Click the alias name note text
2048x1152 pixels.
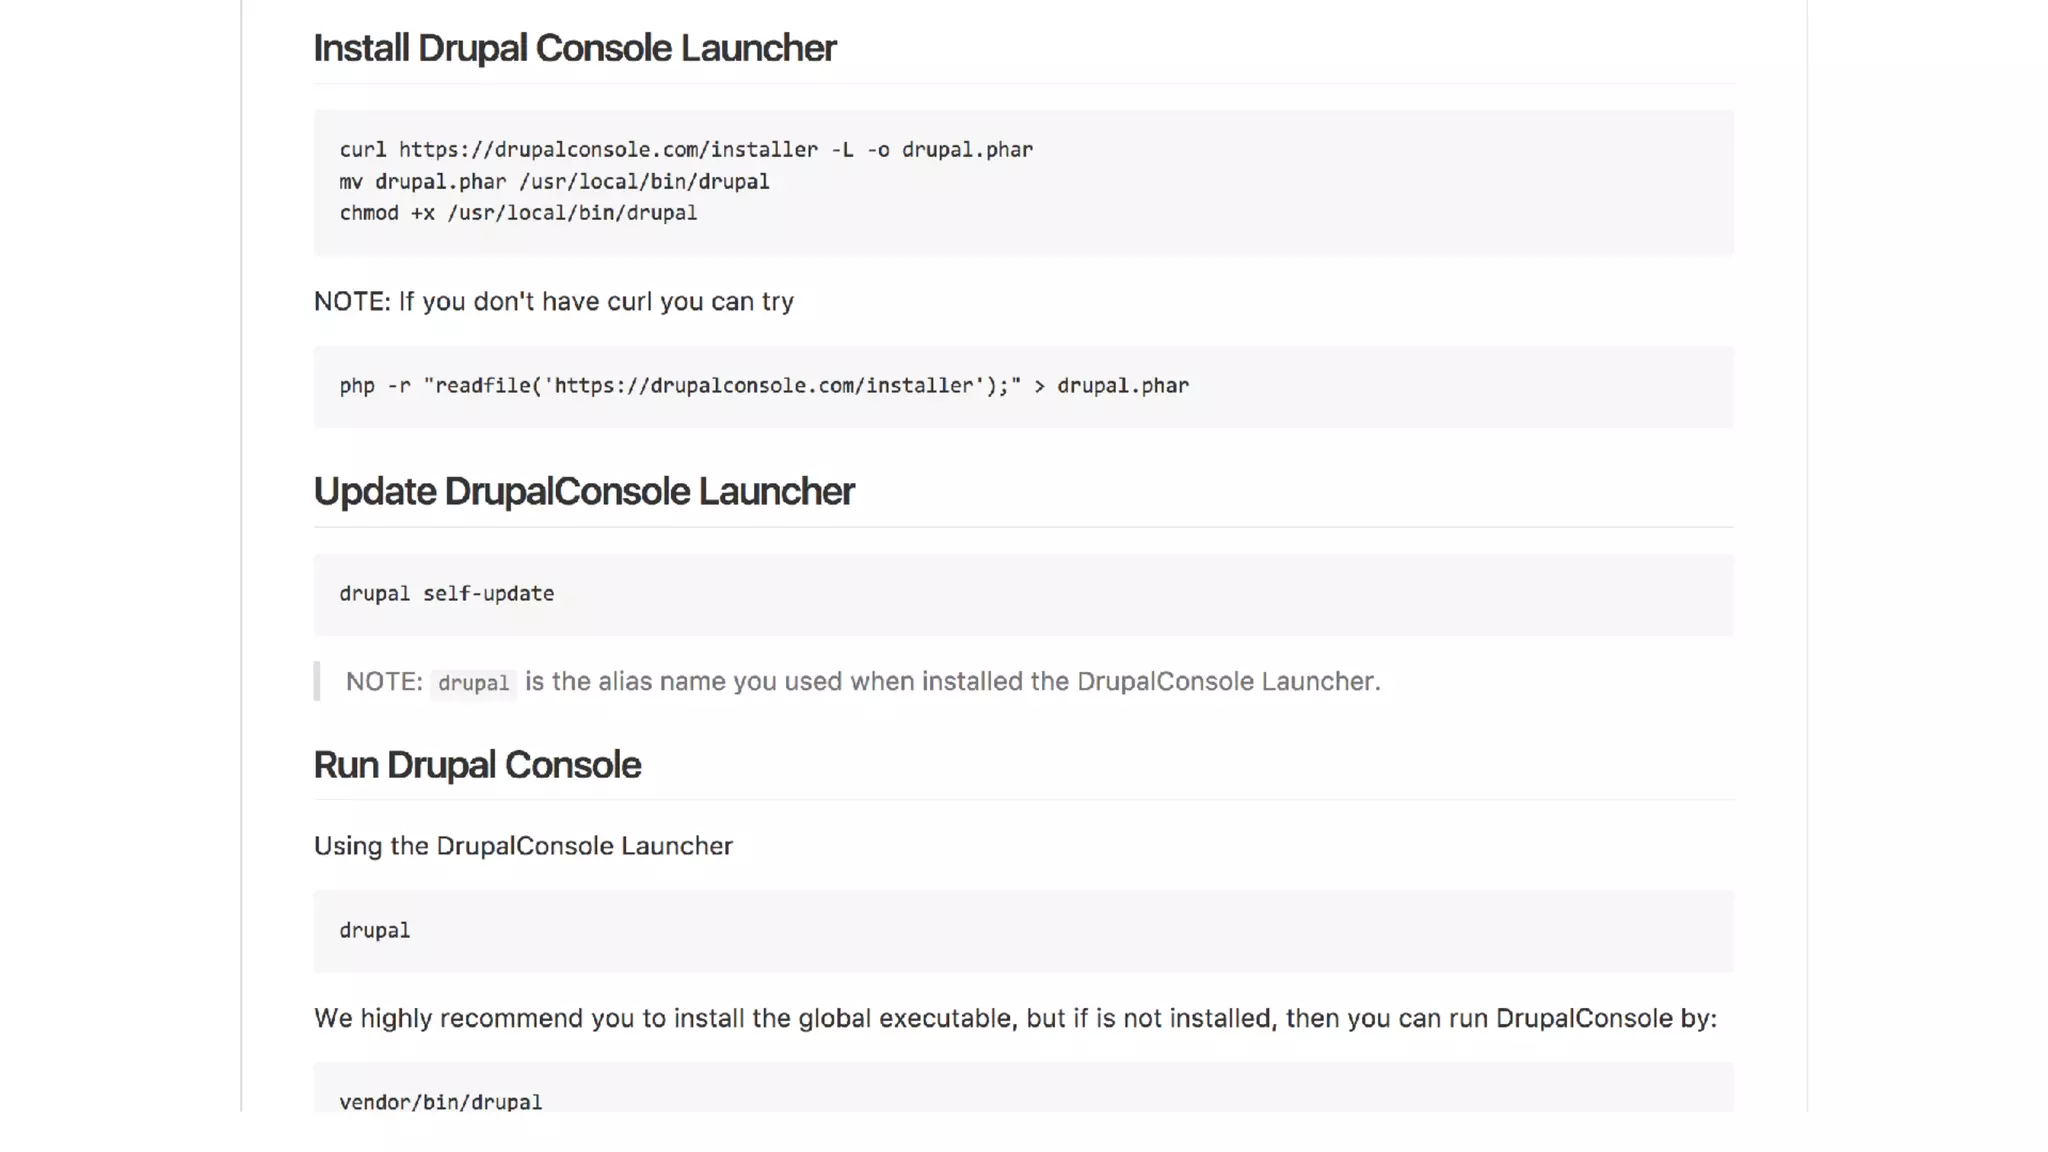point(951,682)
